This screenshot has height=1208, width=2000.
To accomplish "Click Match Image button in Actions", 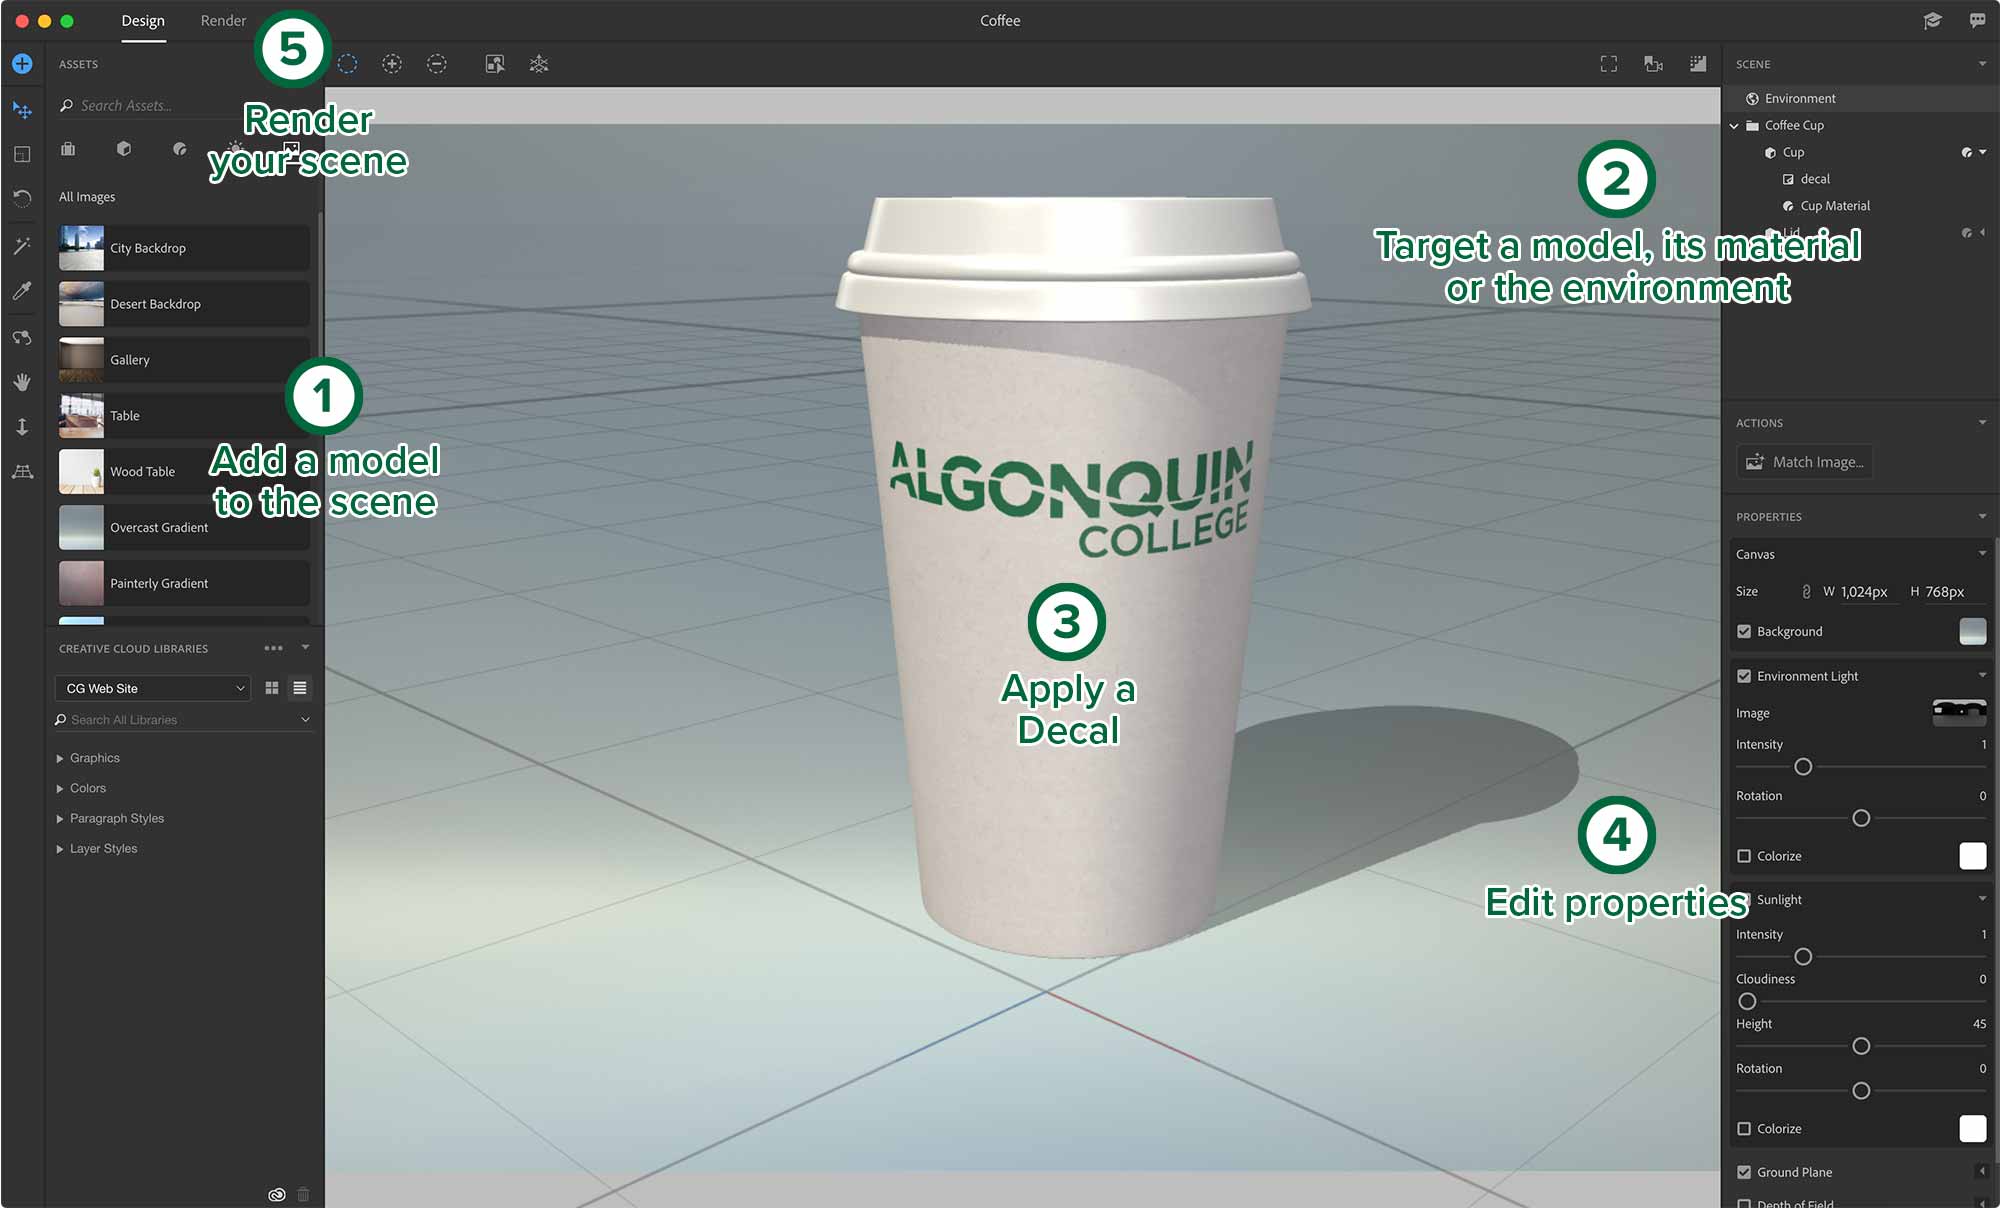I will (x=1803, y=461).
